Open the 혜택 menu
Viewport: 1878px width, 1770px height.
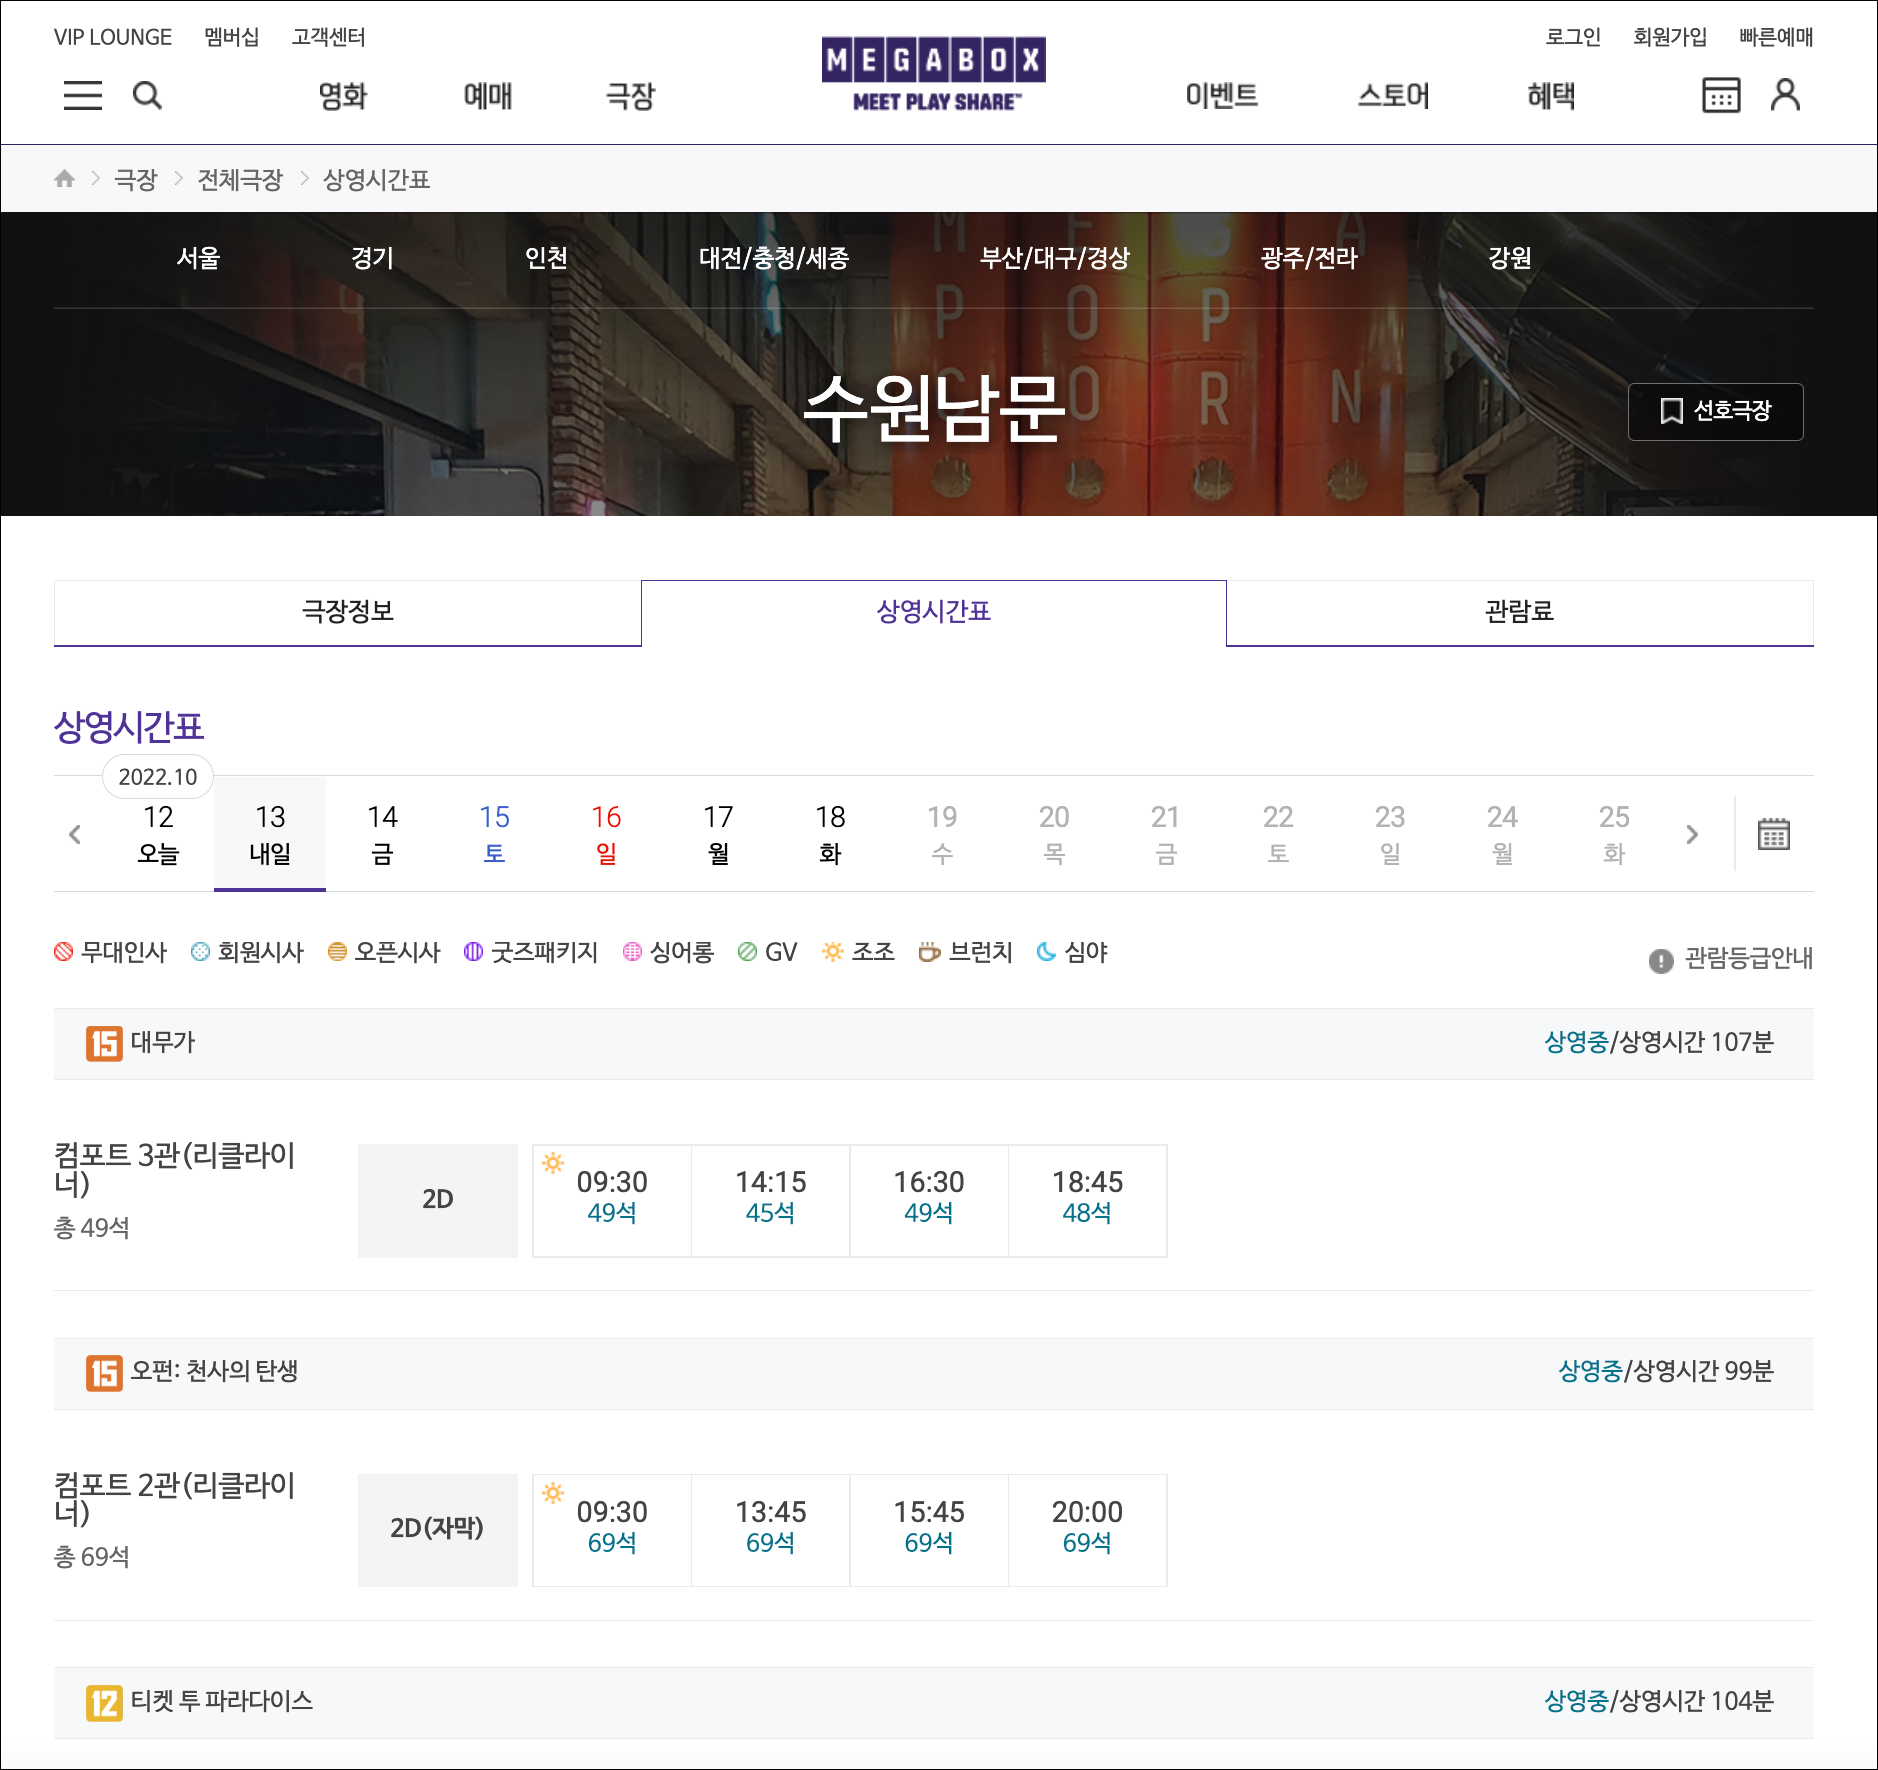coord(1551,96)
